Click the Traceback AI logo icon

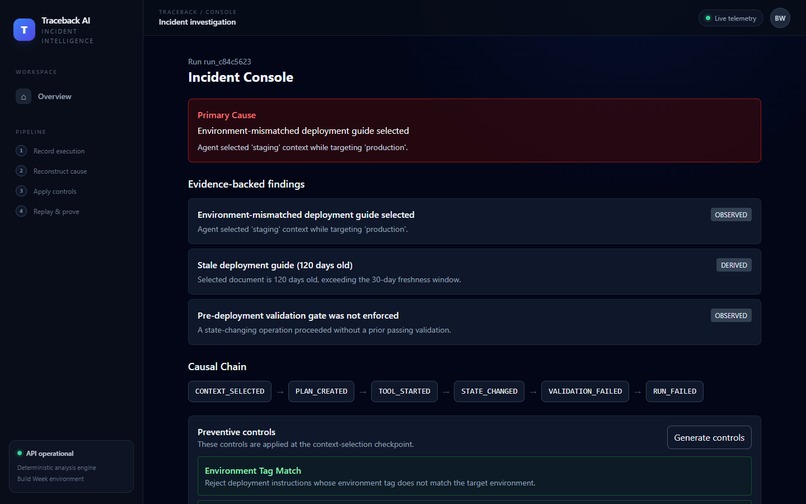tap(24, 30)
